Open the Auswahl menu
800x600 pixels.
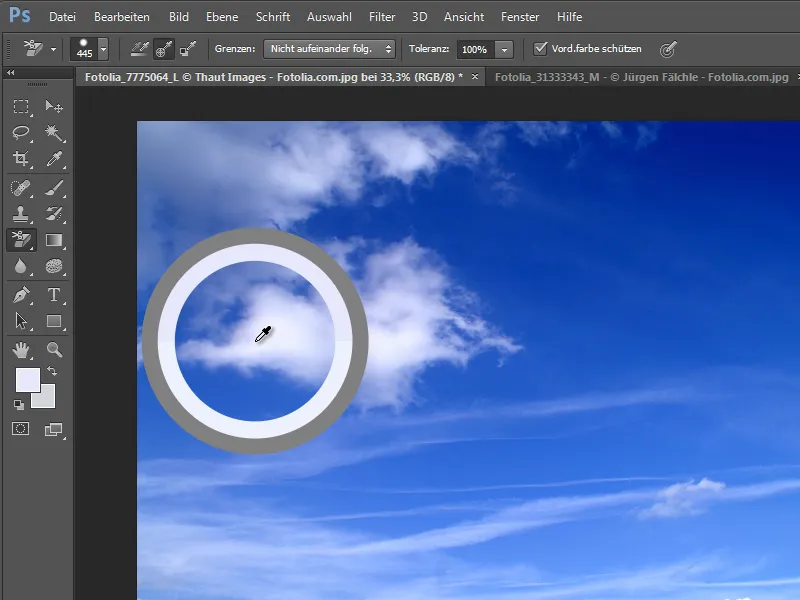click(x=329, y=17)
